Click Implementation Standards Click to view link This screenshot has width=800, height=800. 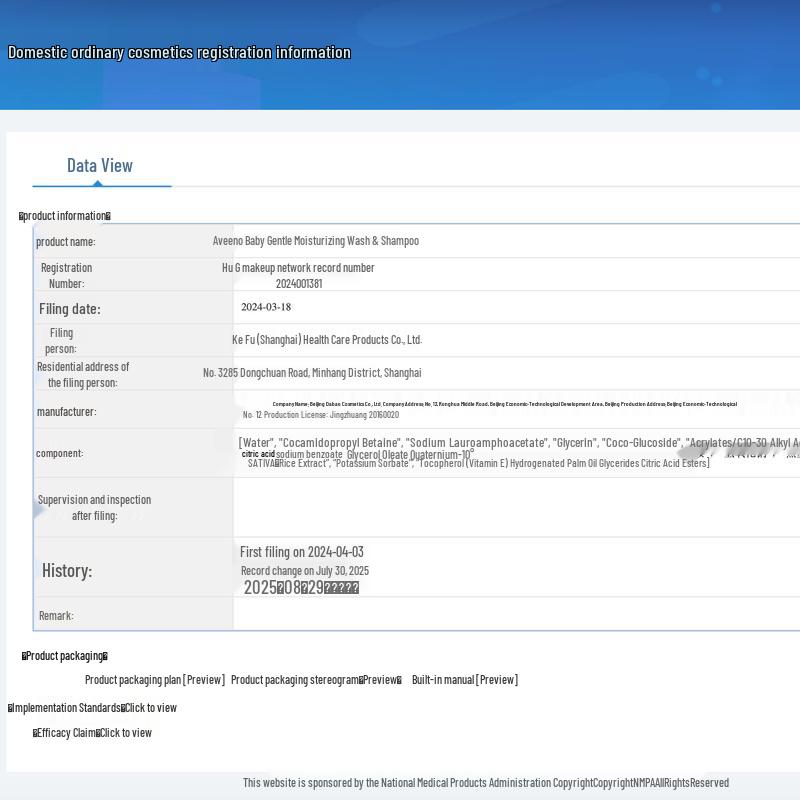click(92, 708)
